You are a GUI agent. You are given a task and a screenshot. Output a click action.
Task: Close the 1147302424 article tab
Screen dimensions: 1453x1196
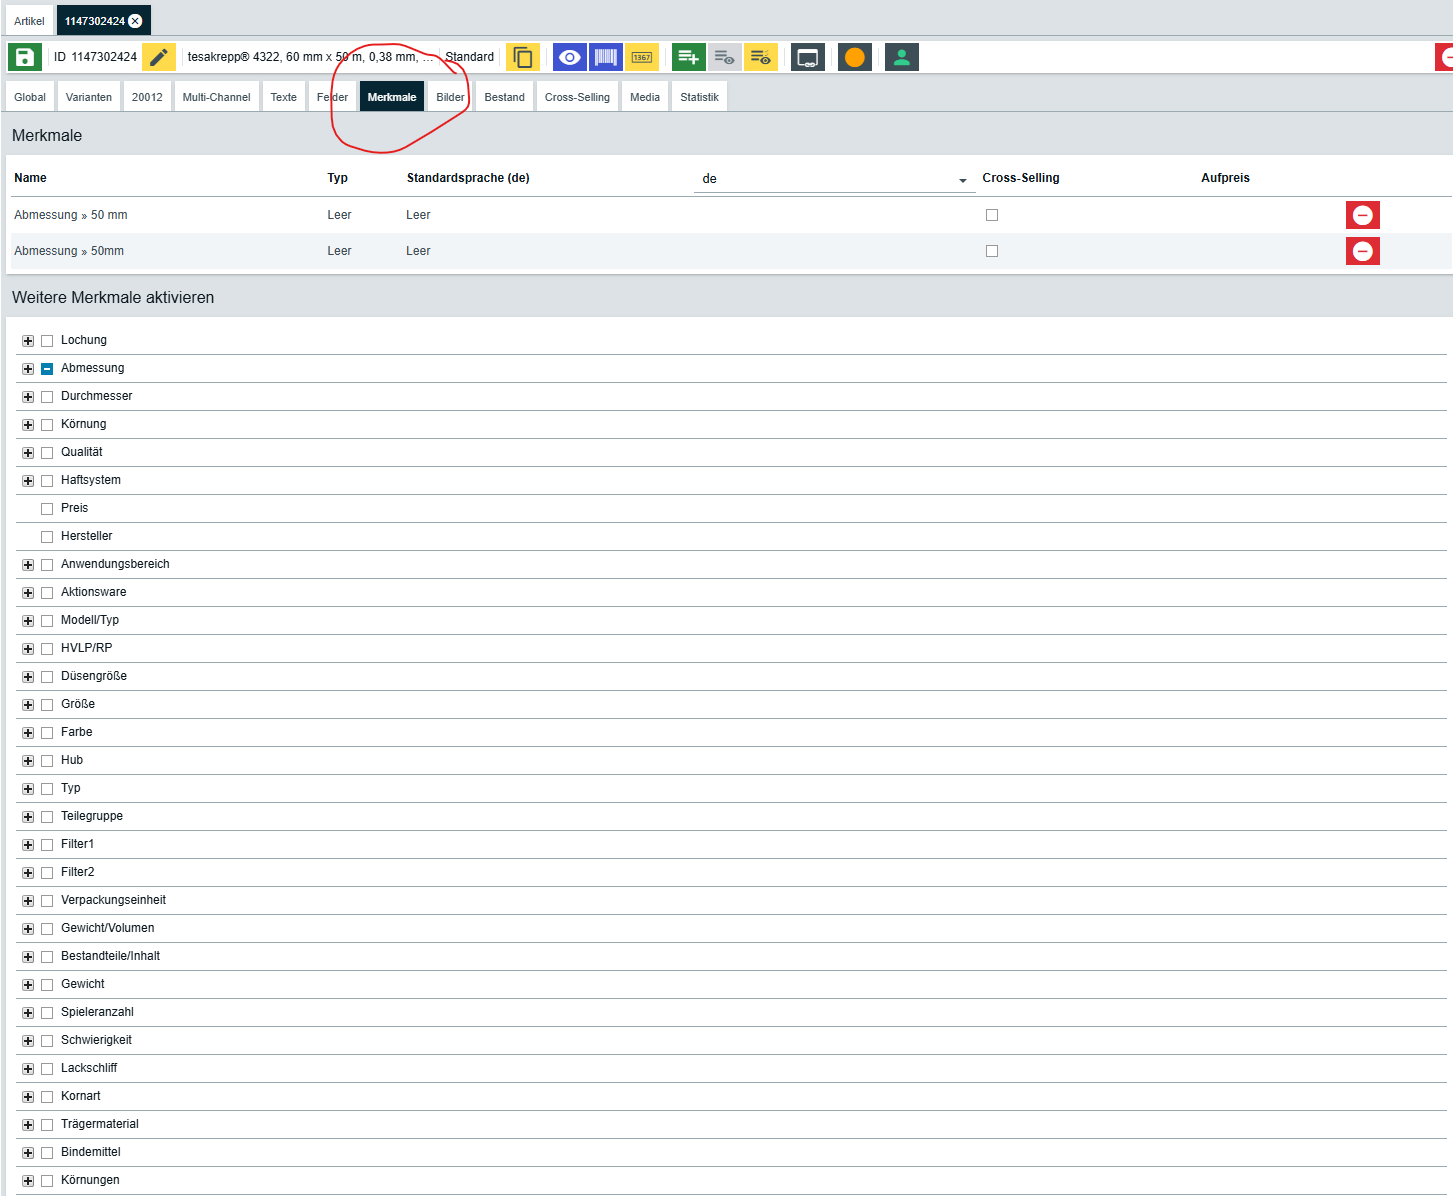(x=136, y=21)
